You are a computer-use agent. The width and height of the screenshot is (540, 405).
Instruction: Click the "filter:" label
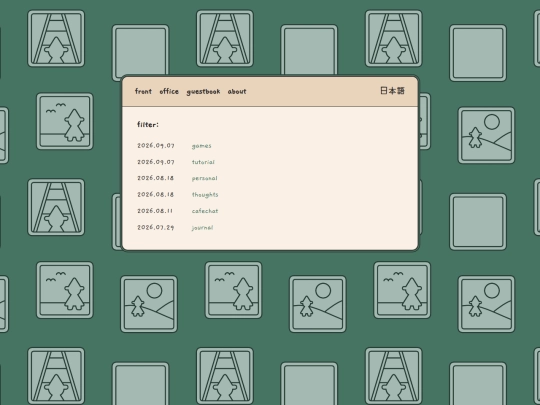[148, 124]
